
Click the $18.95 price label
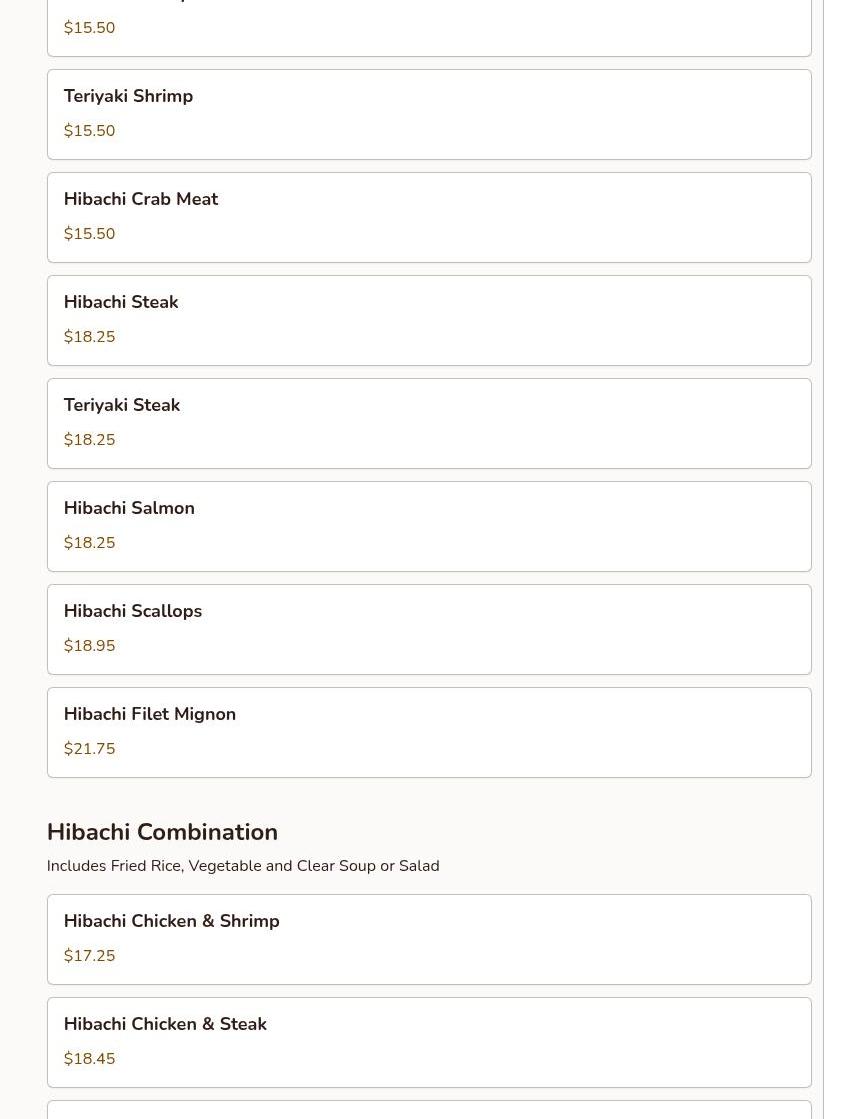point(89,646)
